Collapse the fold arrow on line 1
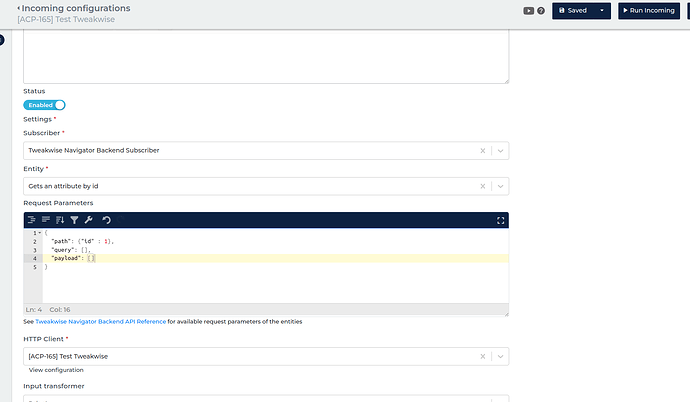The width and height of the screenshot is (690, 402). pyautogui.click(x=40, y=233)
